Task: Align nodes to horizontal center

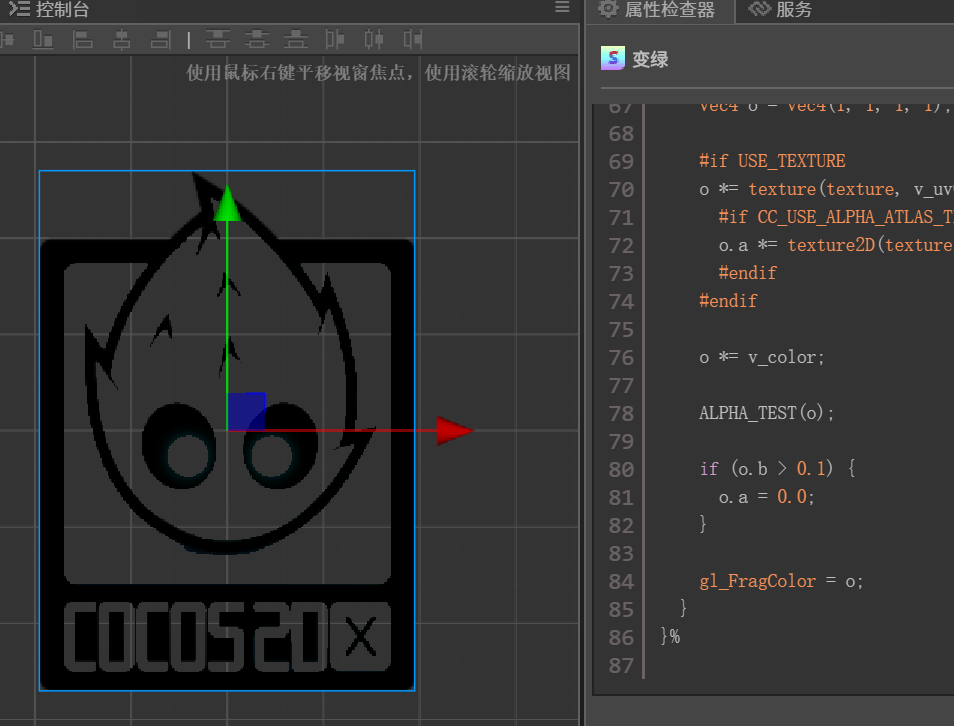Action: 122,40
